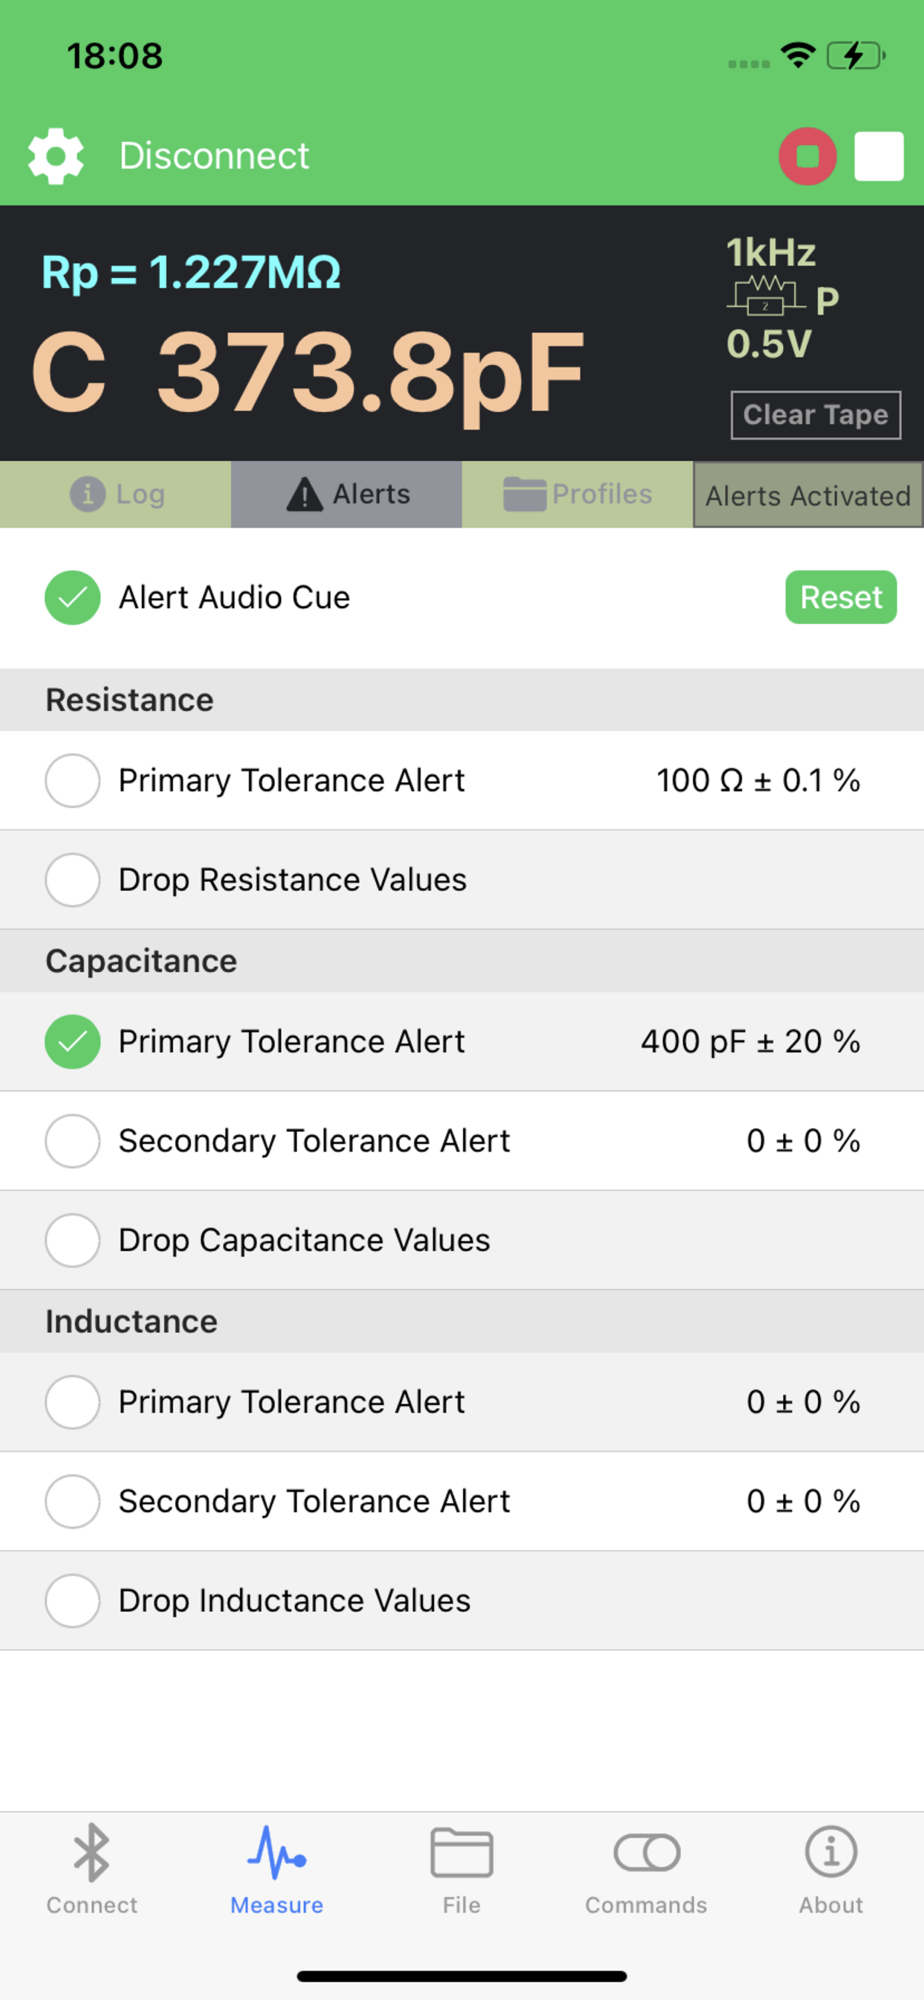Toggle the Alerts Activated indicator
Screen dimensions: 924x2000
(x=807, y=495)
